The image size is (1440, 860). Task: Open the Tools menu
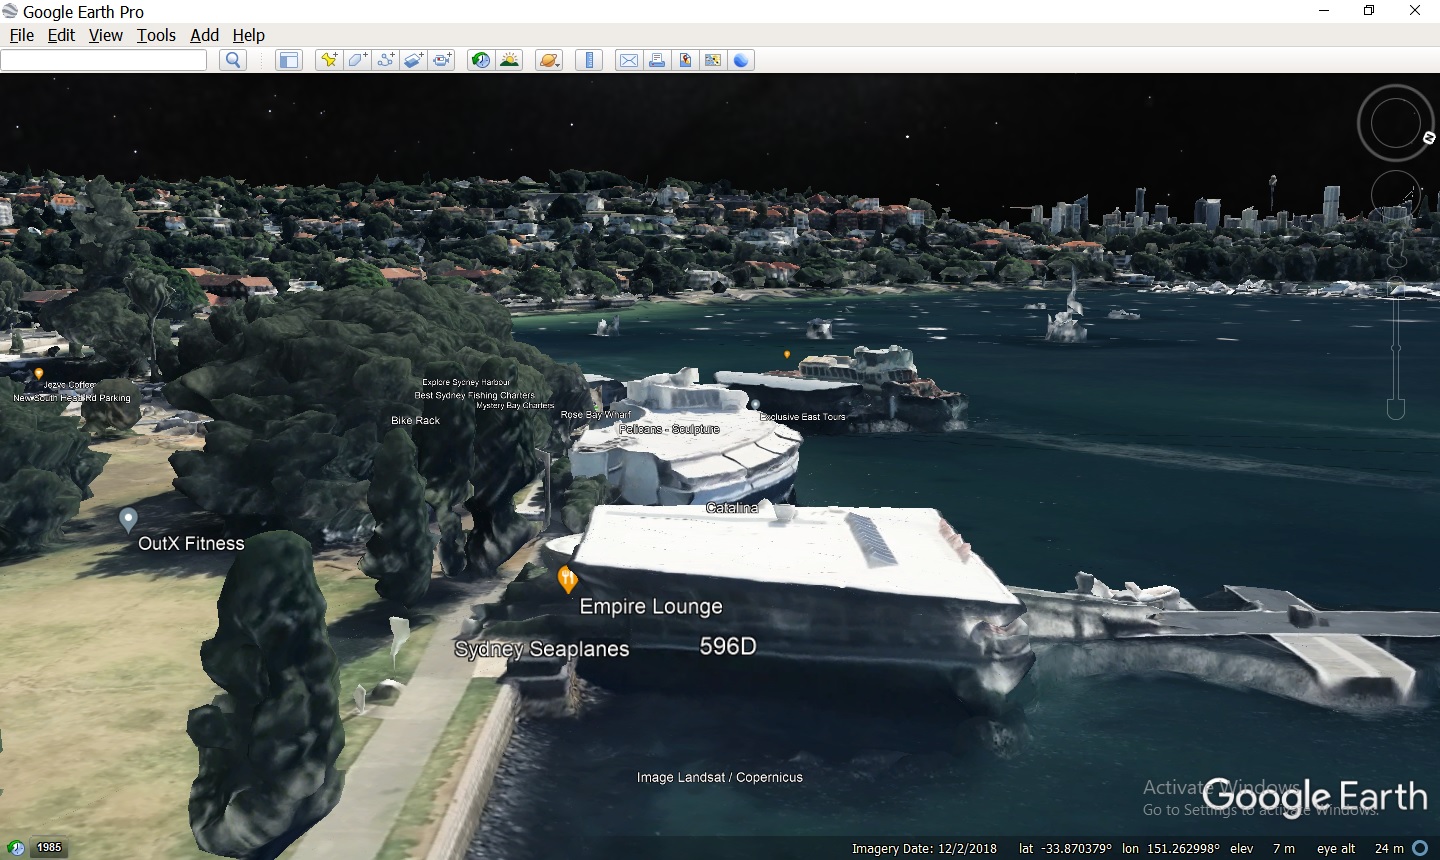tap(156, 35)
